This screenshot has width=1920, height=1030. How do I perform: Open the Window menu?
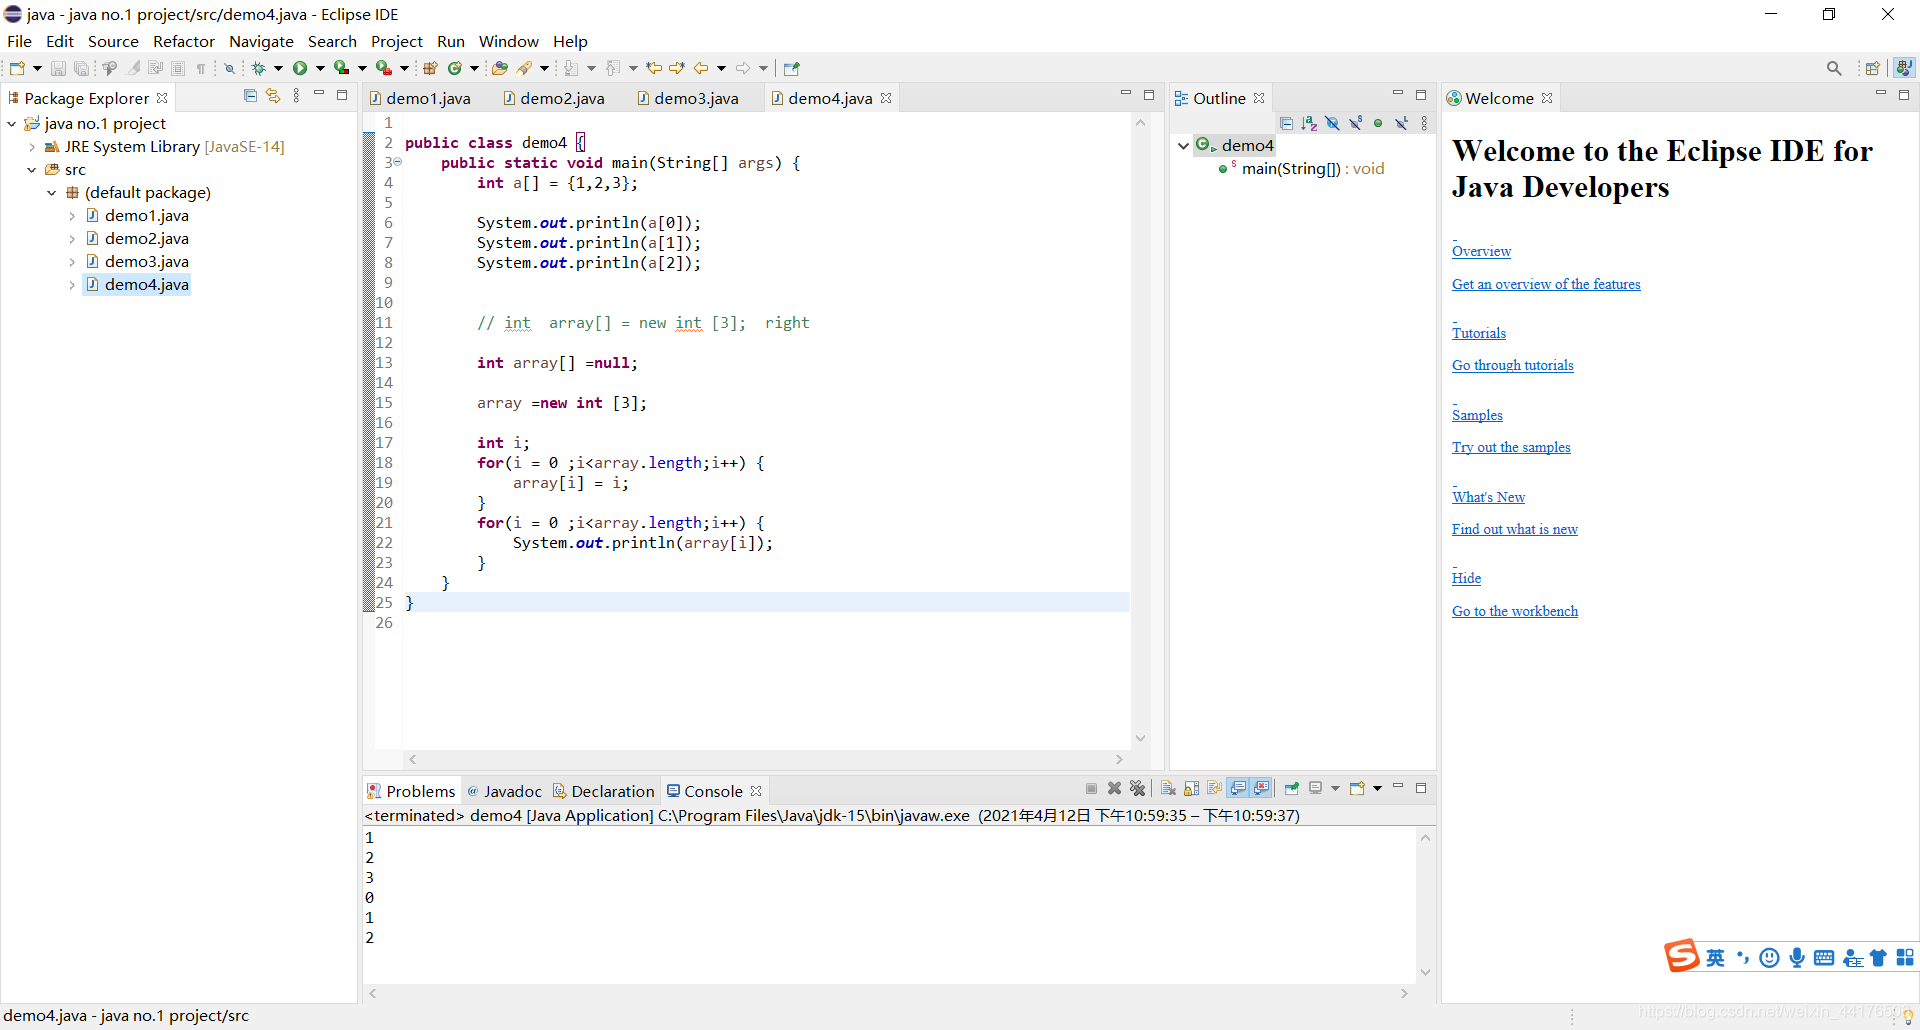508,41
